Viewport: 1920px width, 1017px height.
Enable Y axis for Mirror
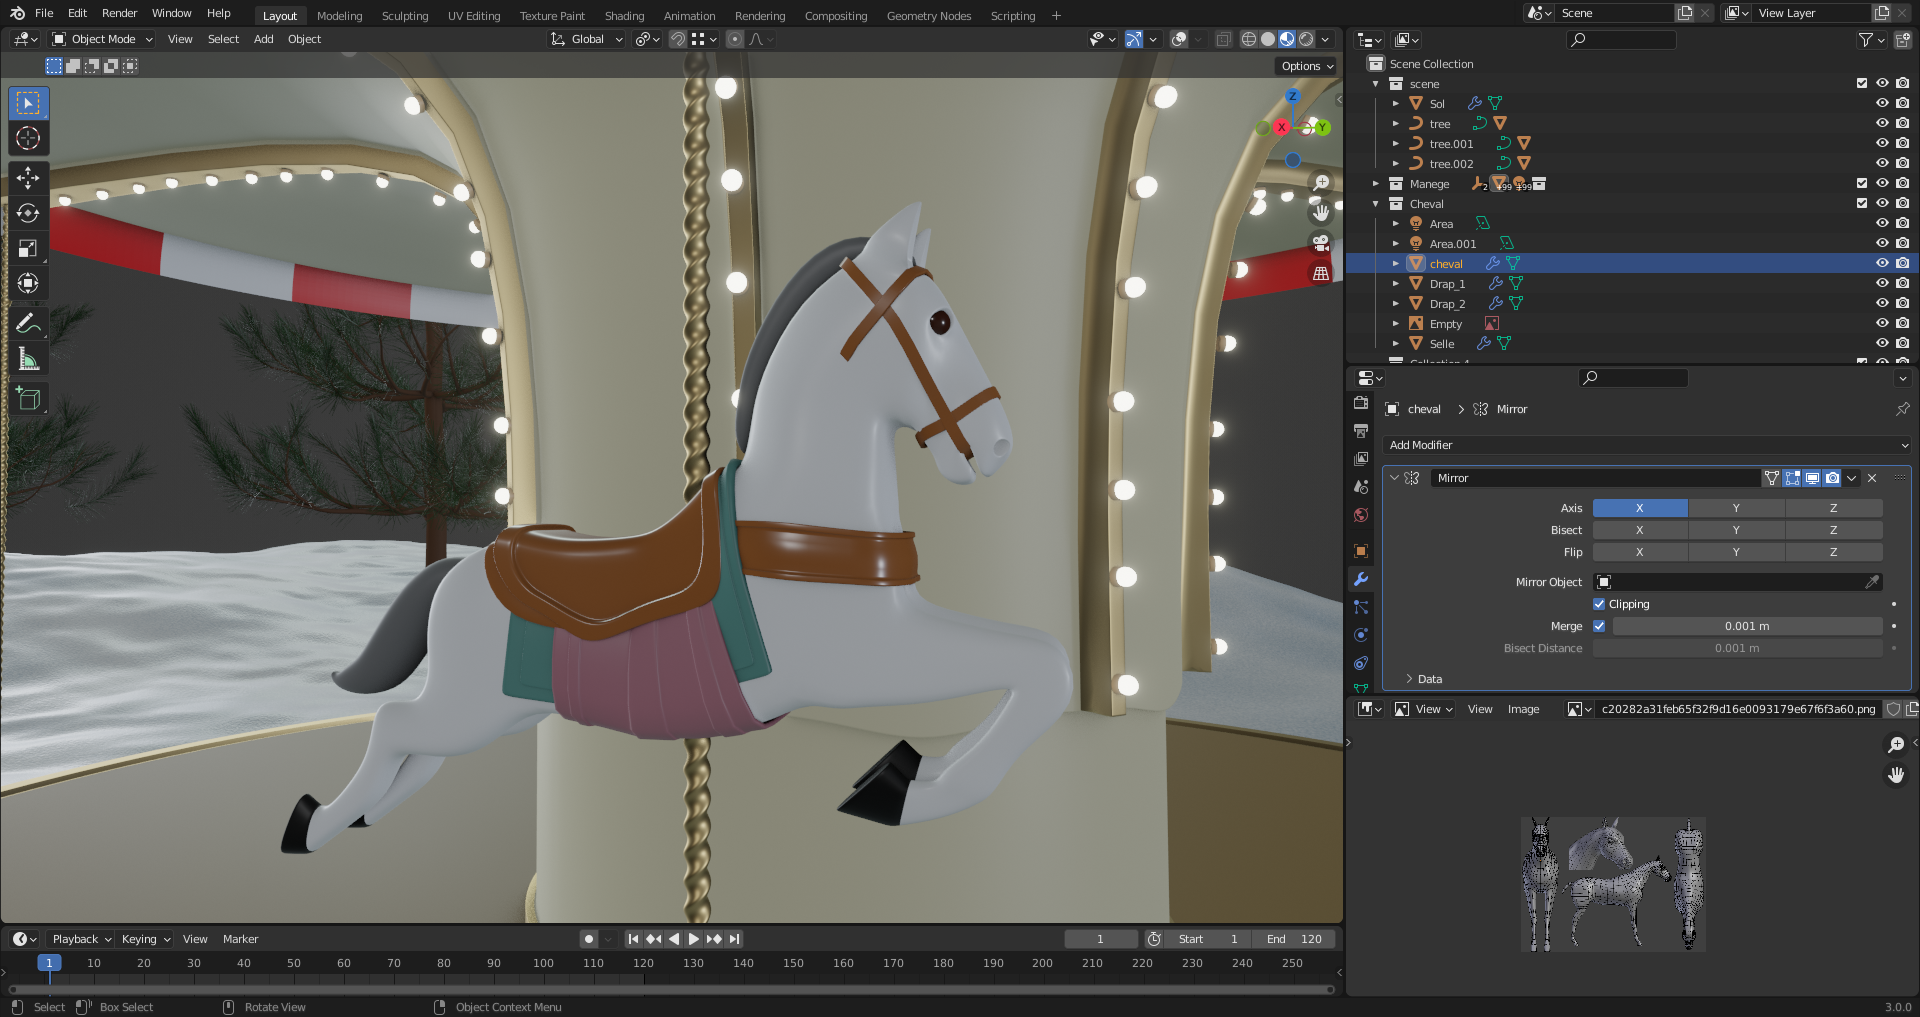1735,508
